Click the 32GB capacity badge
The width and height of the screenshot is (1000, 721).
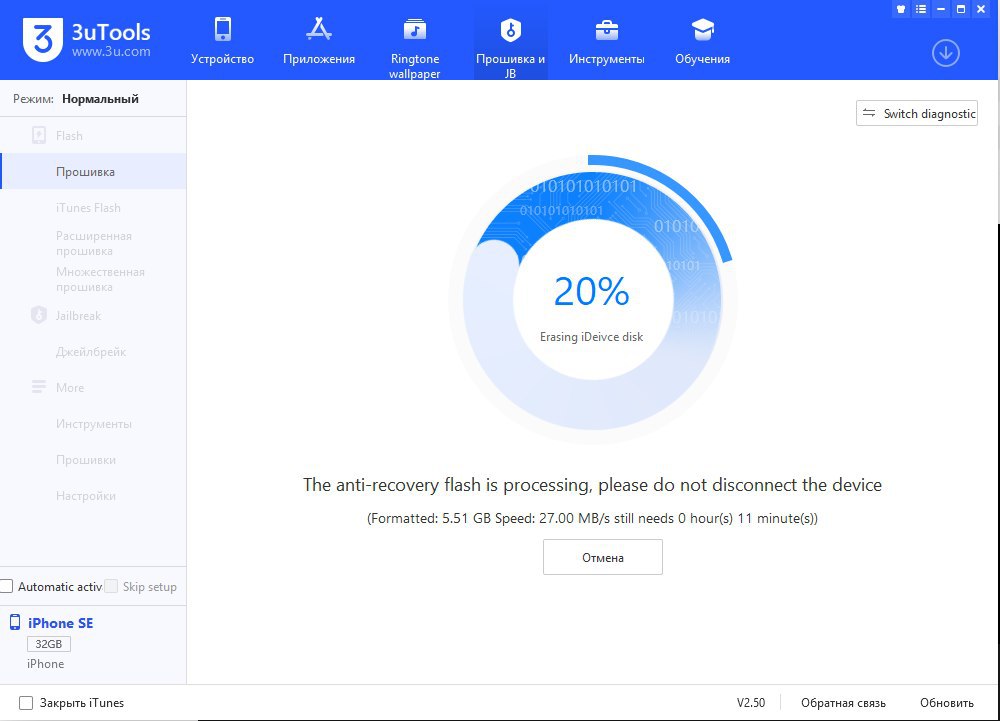(48, 644)
